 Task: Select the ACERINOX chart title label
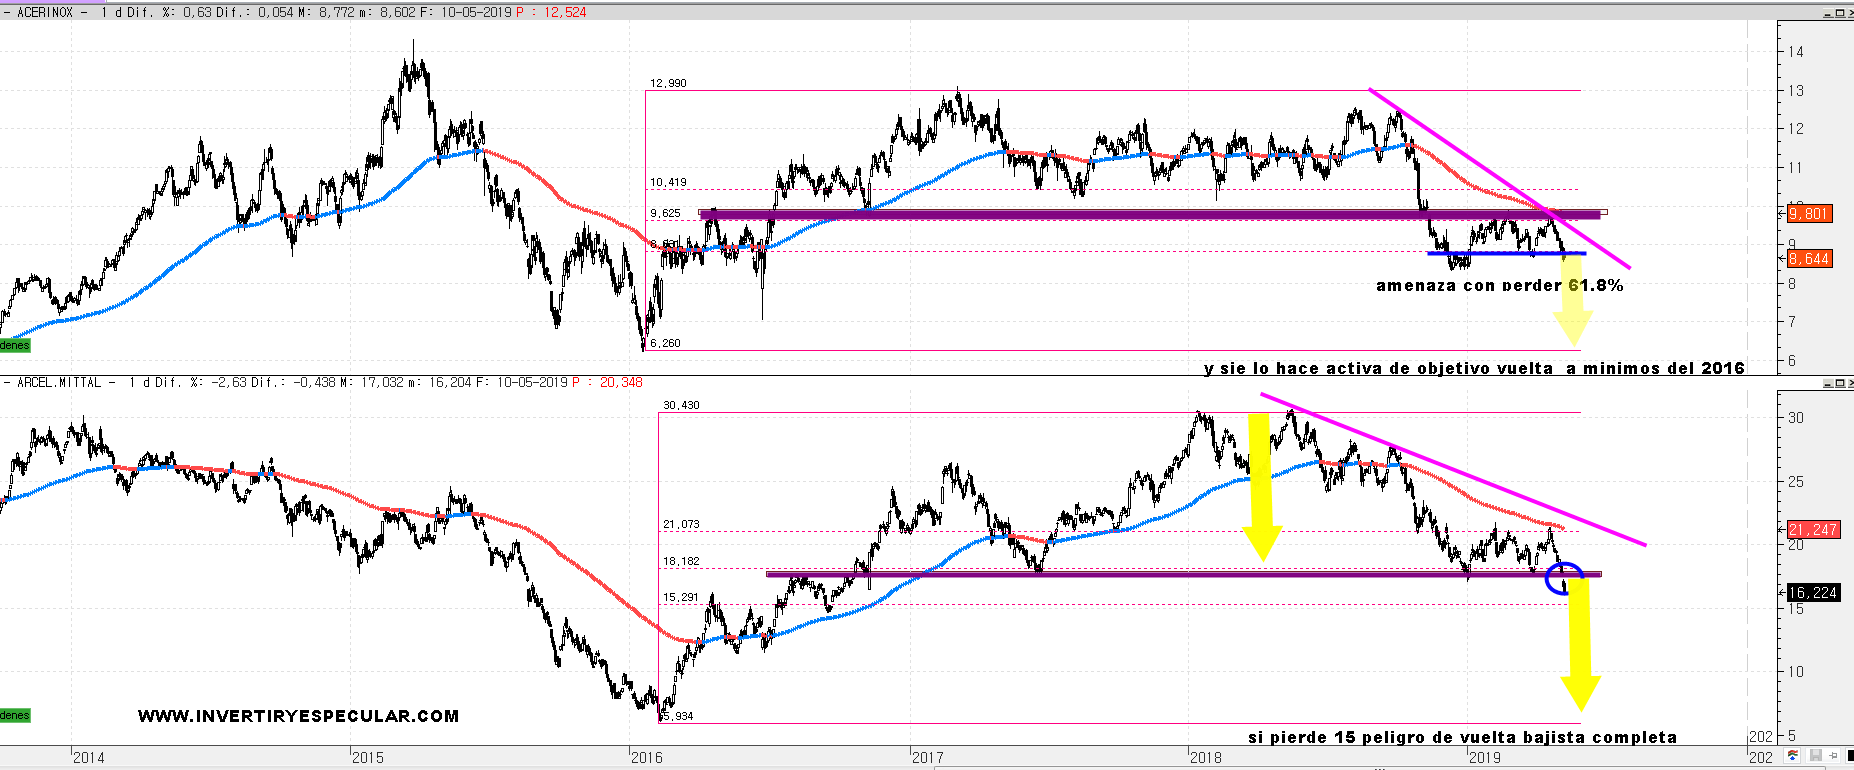[x=45, y=13]
